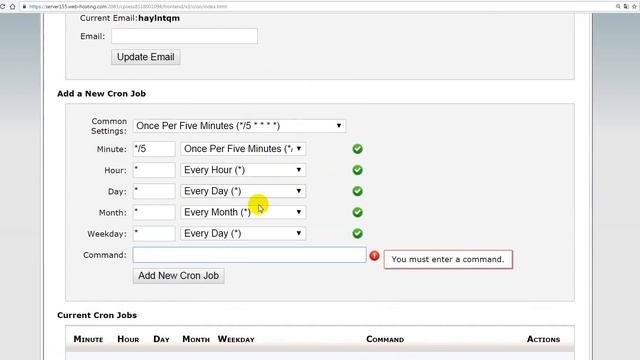Click the Day column header

pyautogui.click(x=161, y=339)
